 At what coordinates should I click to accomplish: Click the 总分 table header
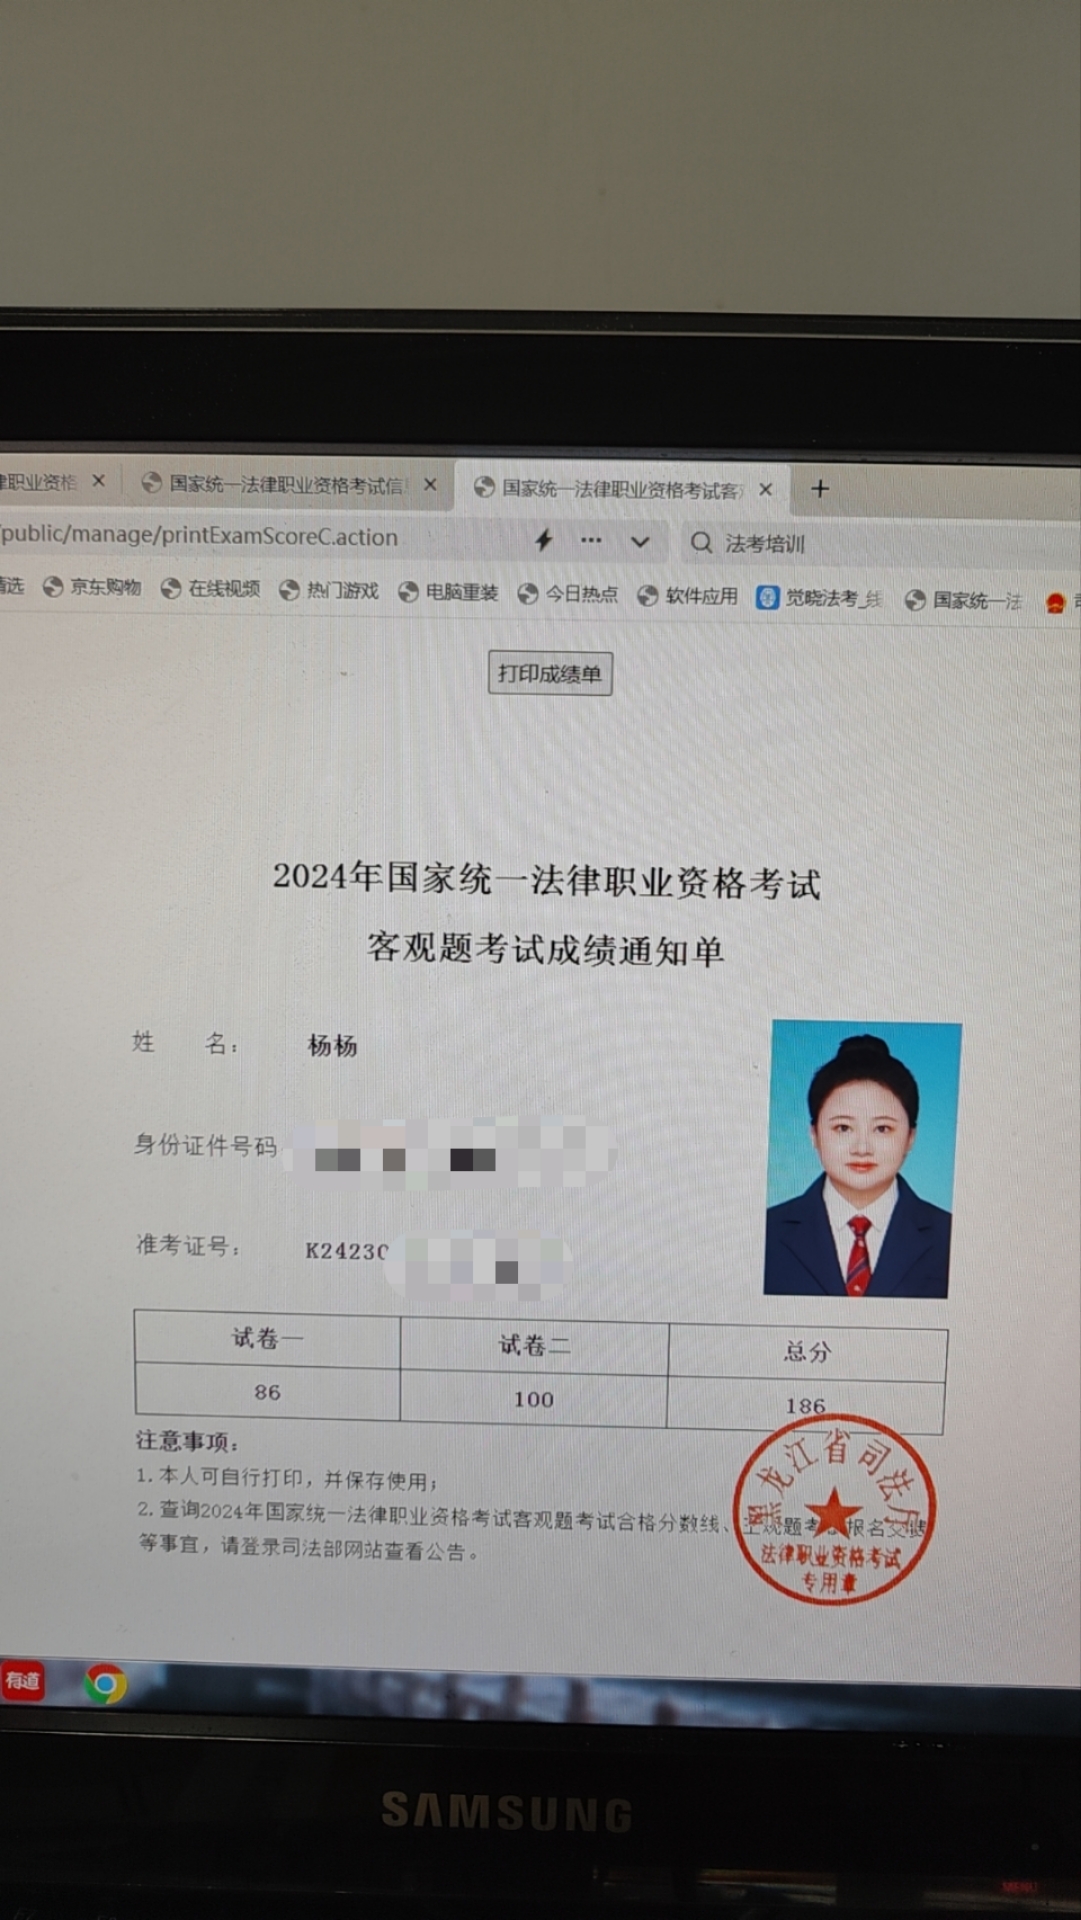(807, 1352)
